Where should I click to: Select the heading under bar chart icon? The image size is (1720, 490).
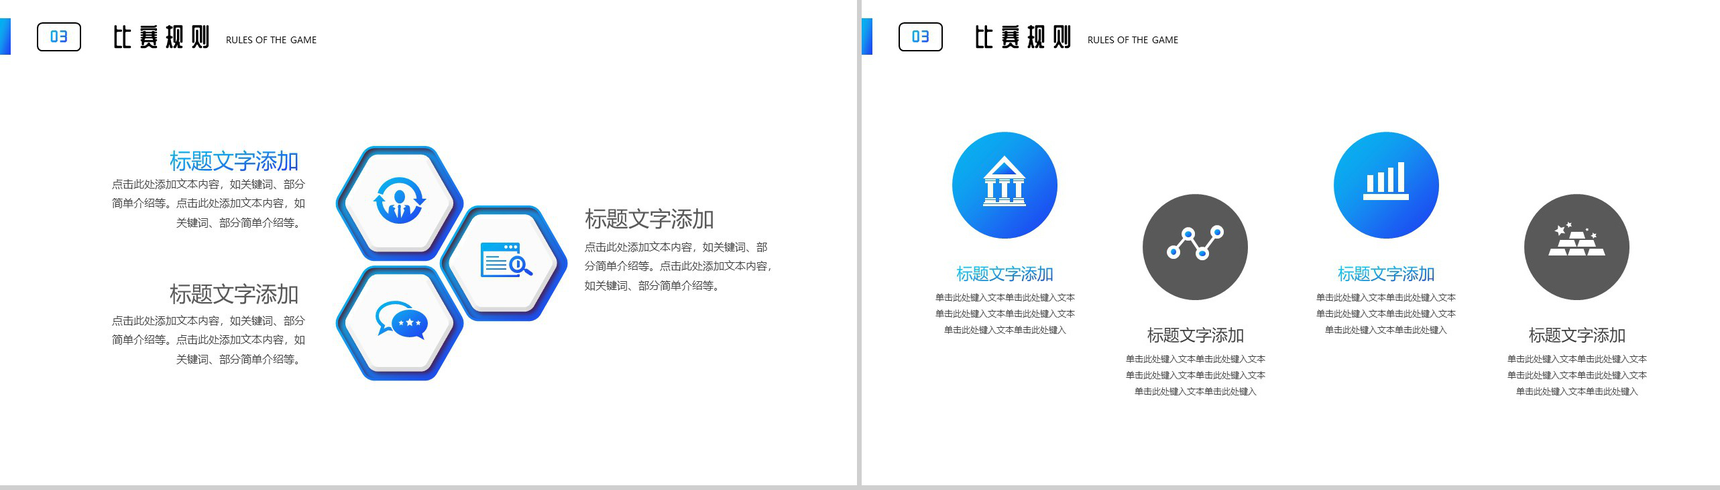click(1386, 274)
